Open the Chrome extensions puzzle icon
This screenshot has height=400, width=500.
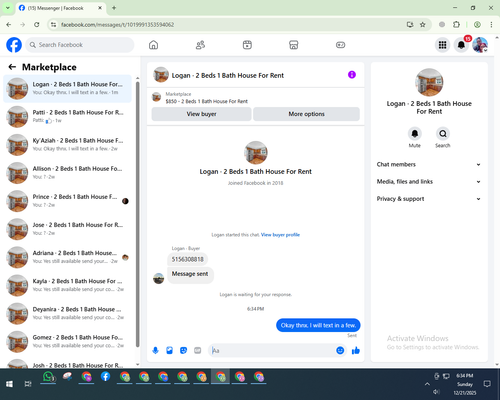(456, 24)
